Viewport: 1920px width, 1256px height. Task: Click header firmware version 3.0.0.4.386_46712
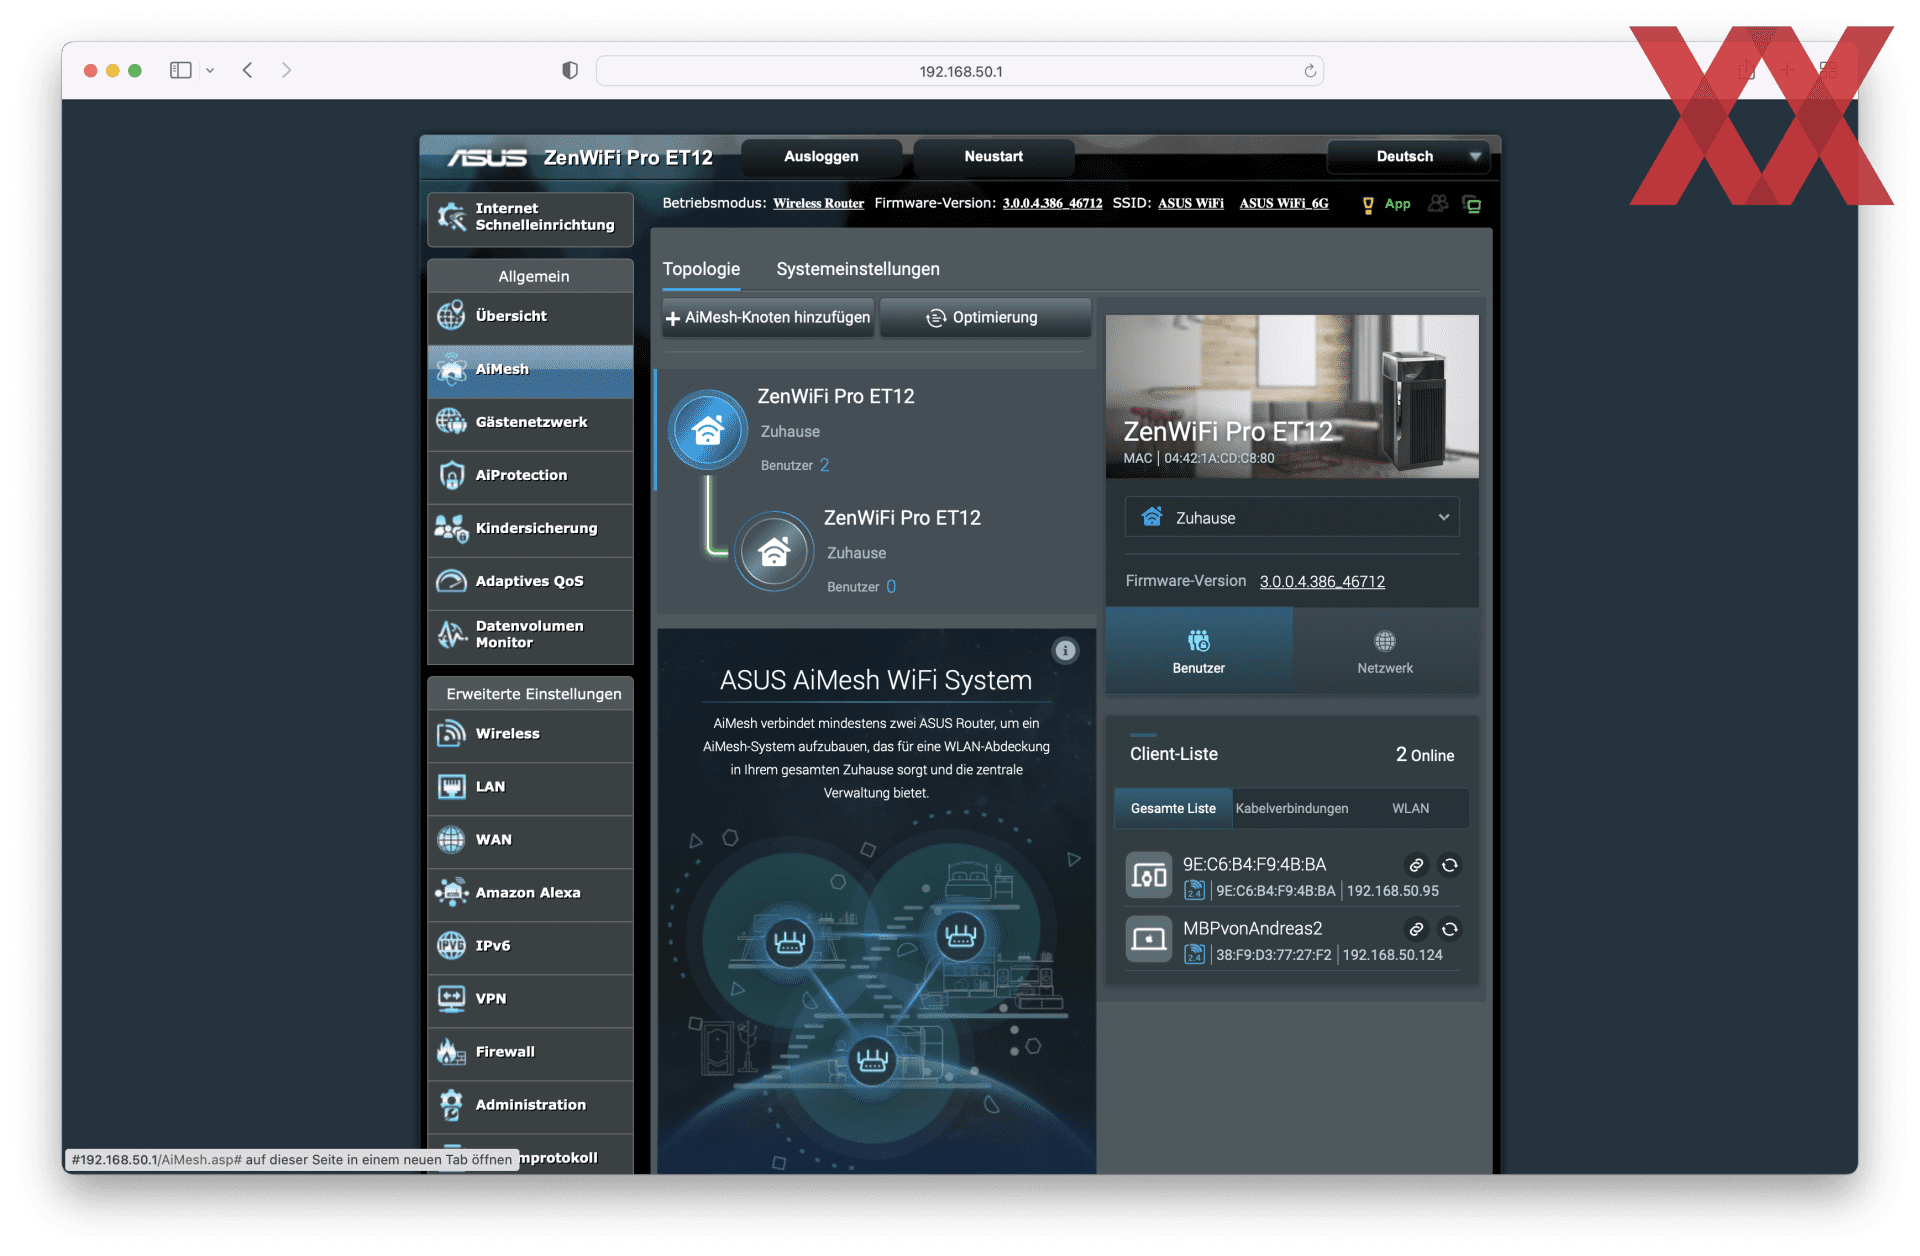[1052, 204]
